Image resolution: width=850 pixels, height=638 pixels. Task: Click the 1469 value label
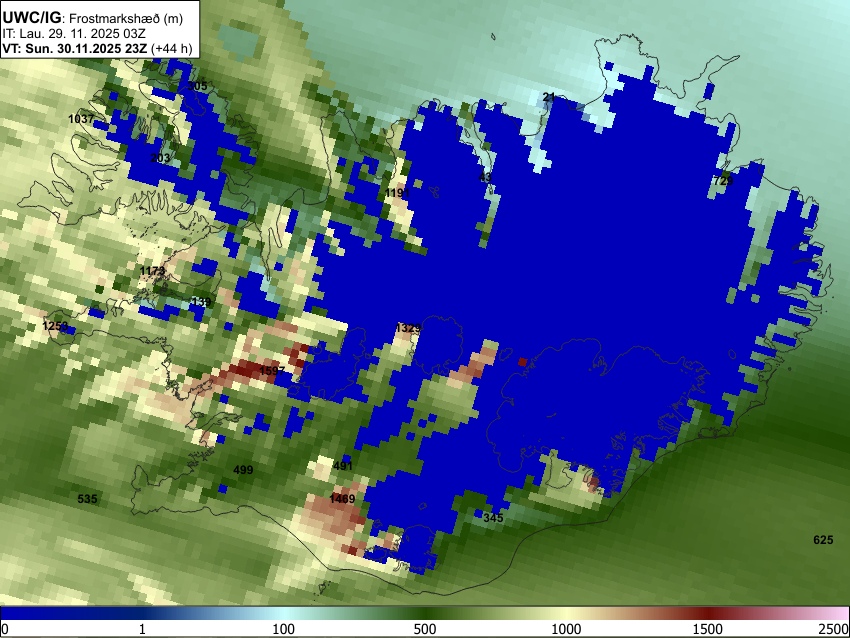[342, 499]
